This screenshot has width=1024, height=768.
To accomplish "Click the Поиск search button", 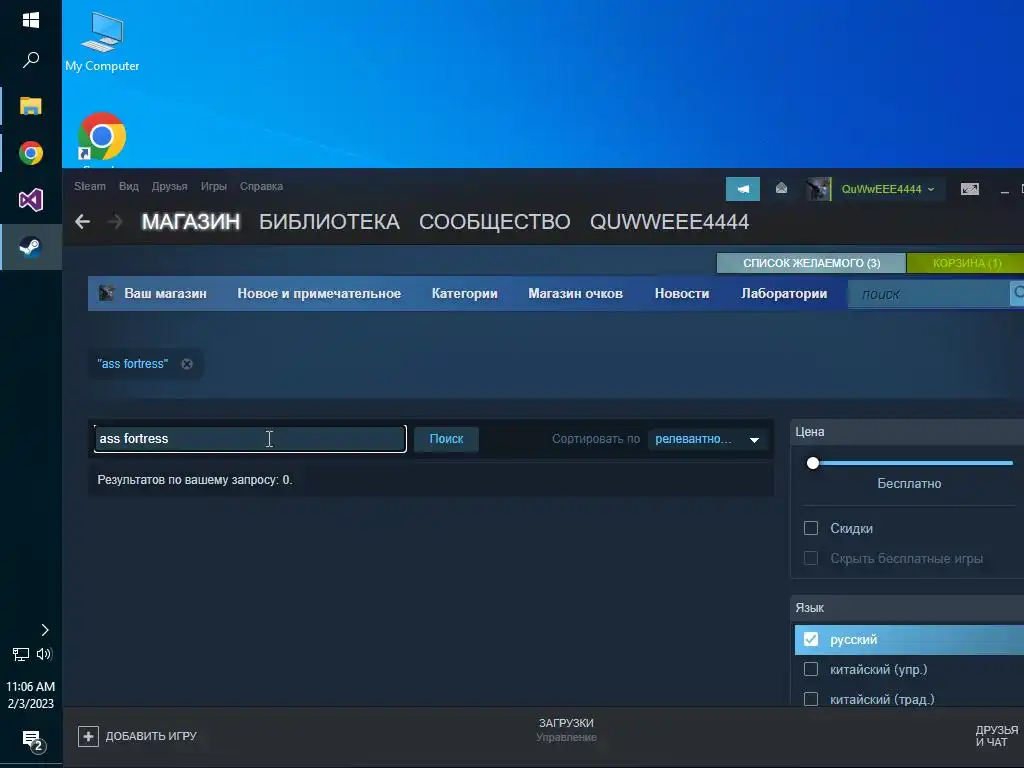I will (446, 439).
